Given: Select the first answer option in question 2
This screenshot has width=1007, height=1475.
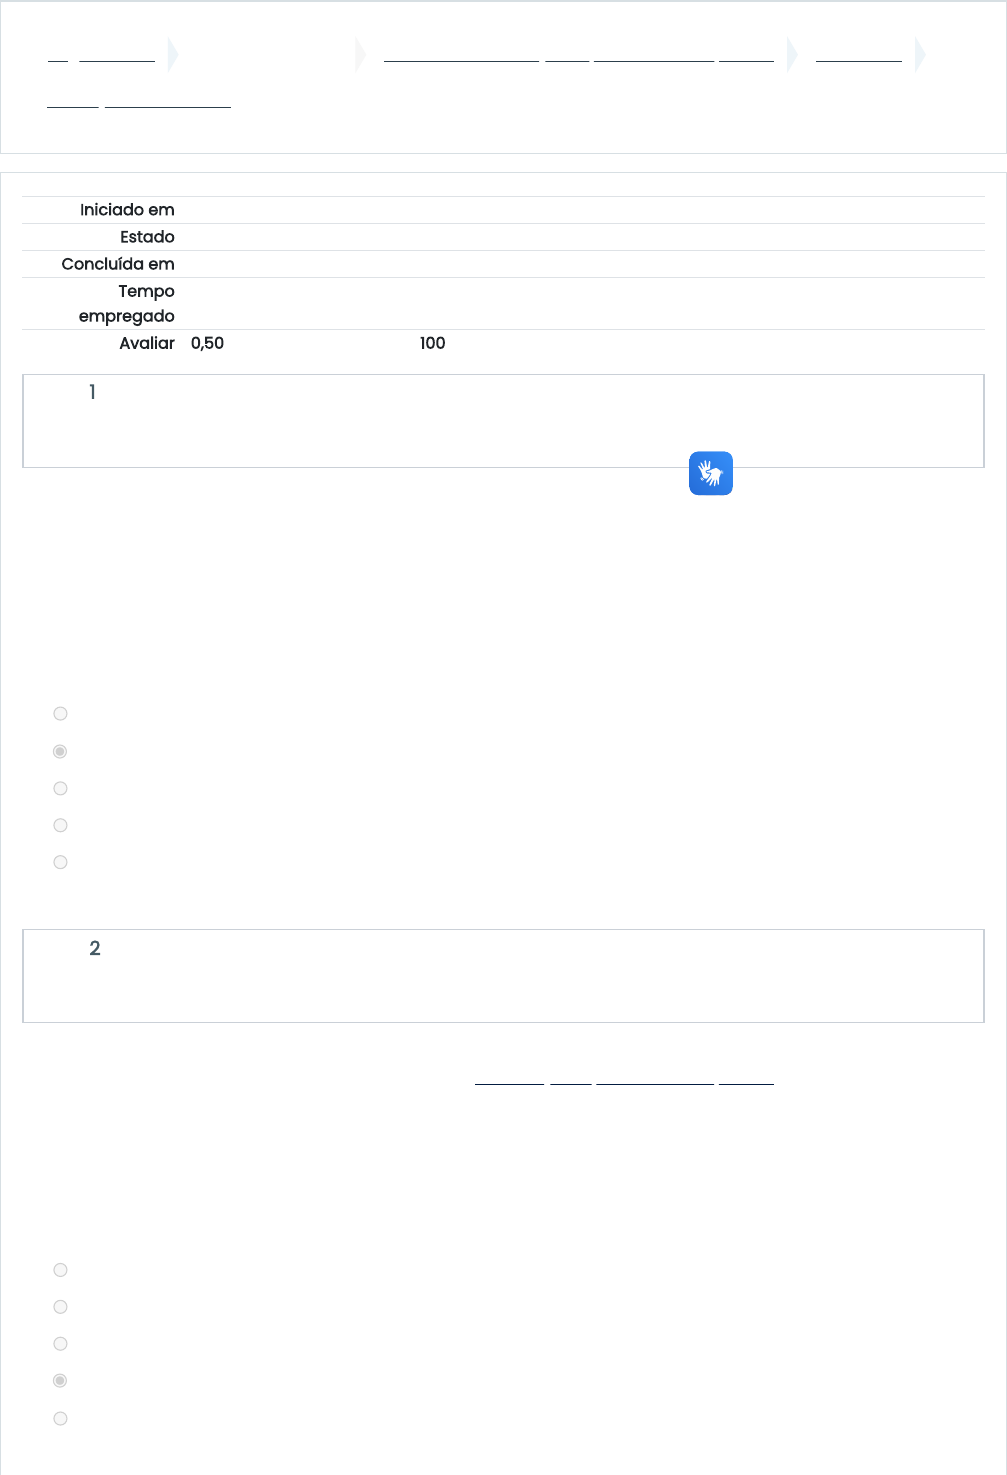Looking at the screenshot, I should (x=60, y=1270).
